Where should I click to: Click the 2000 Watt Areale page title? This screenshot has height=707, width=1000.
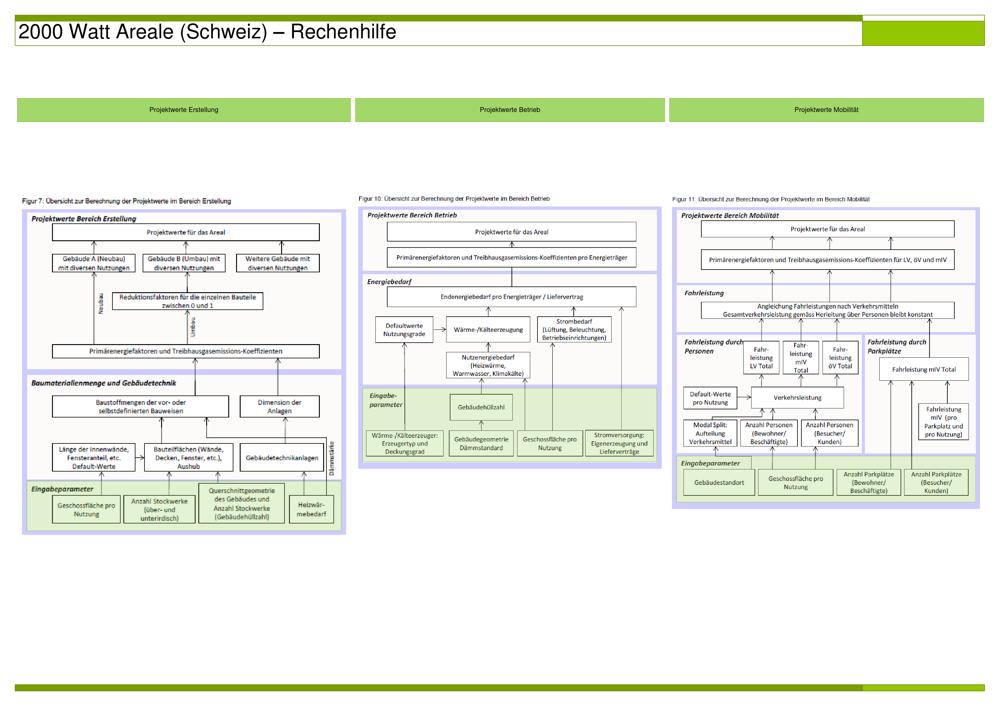pyautogui.click(x=207, y=32)
